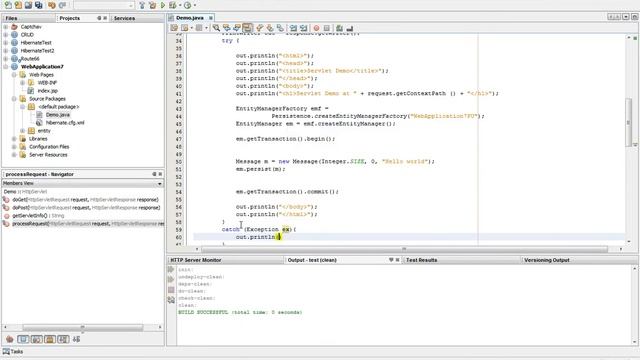This screenshot has height=360, width=640.
Task: Collapse the WebApplication7 project node
Action: (6, 67)
